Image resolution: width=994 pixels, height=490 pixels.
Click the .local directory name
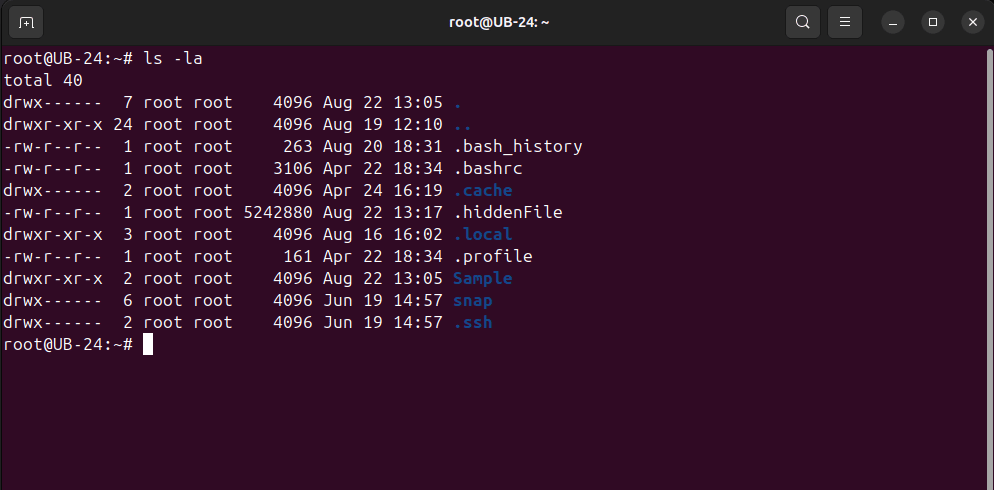[x=482, y=234]
